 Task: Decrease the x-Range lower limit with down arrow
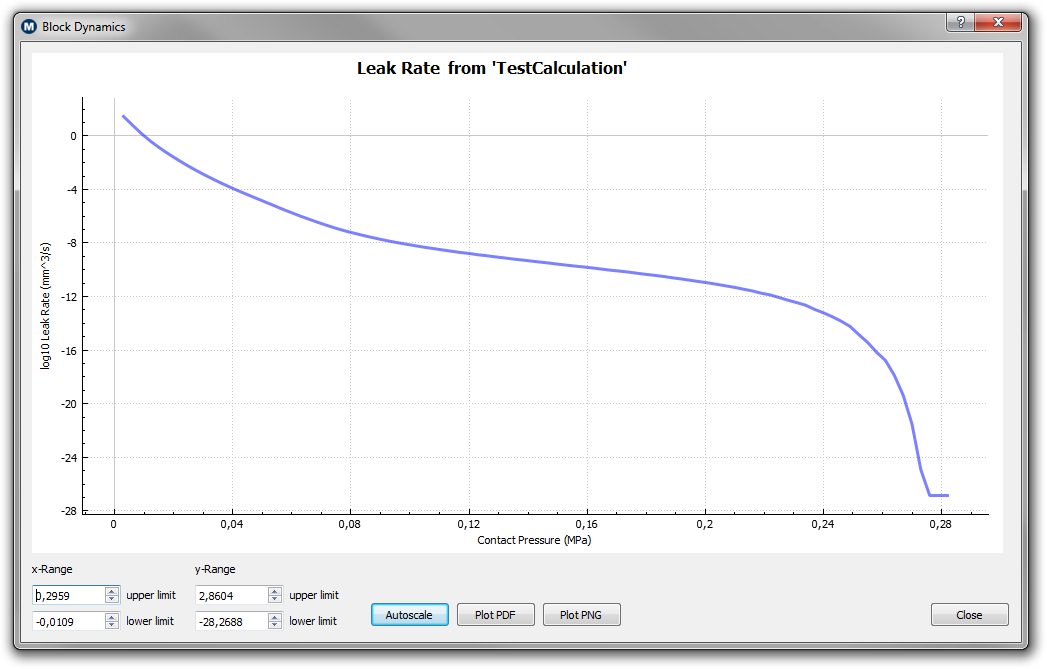pos(112,625)
